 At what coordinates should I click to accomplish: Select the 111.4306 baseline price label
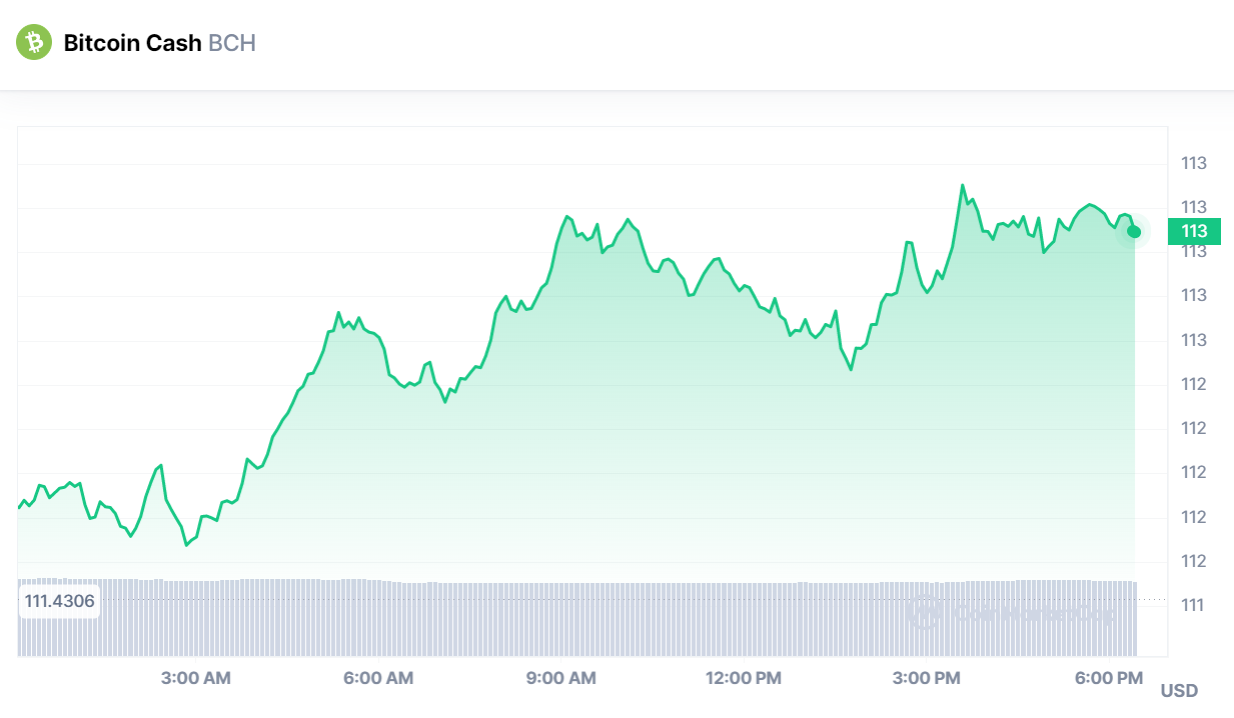(x=60, y=602)
